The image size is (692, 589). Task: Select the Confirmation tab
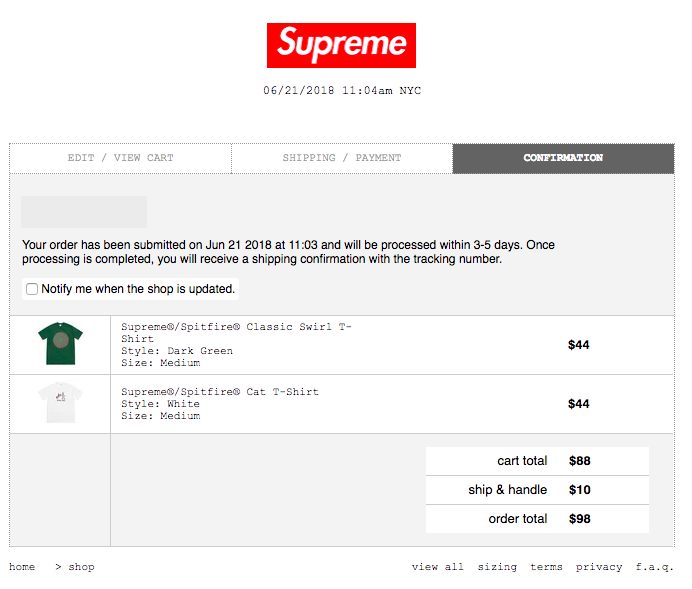click(x=563, y=158)
